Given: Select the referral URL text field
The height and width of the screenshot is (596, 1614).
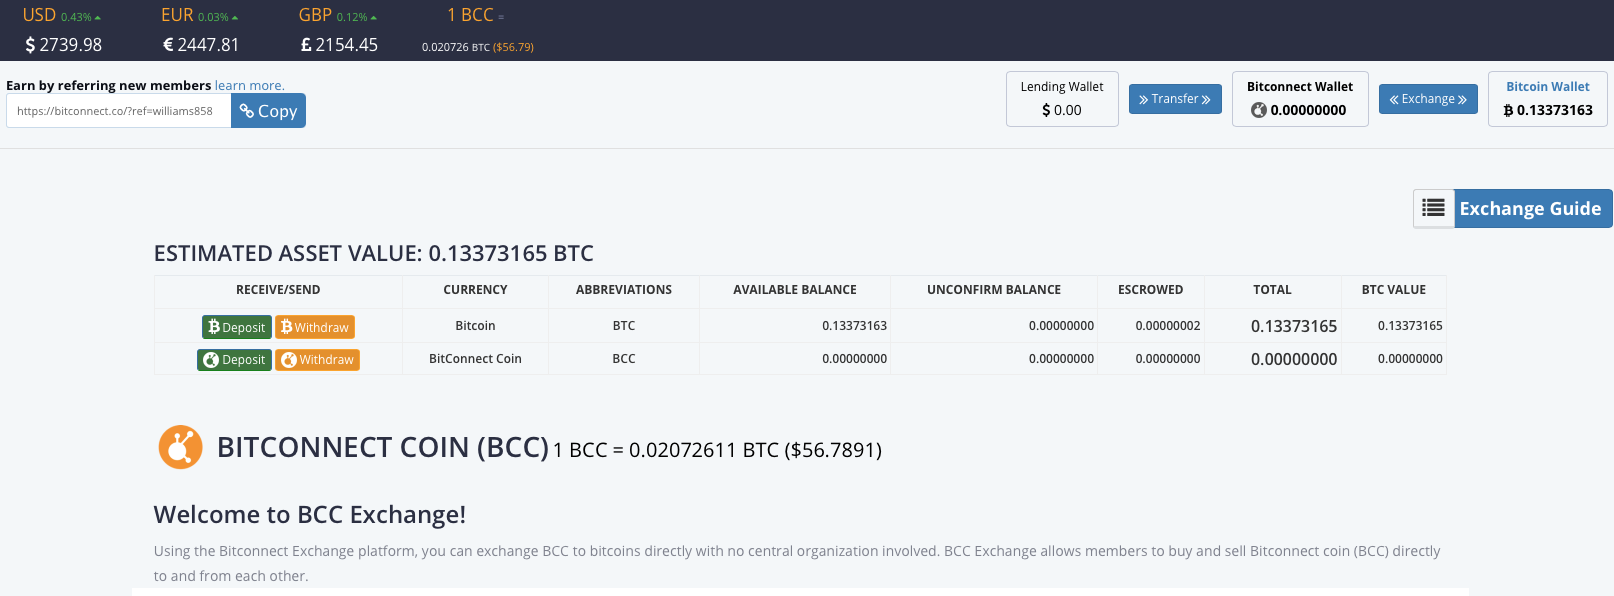Looking at the screenshot, I should (118, 111).
